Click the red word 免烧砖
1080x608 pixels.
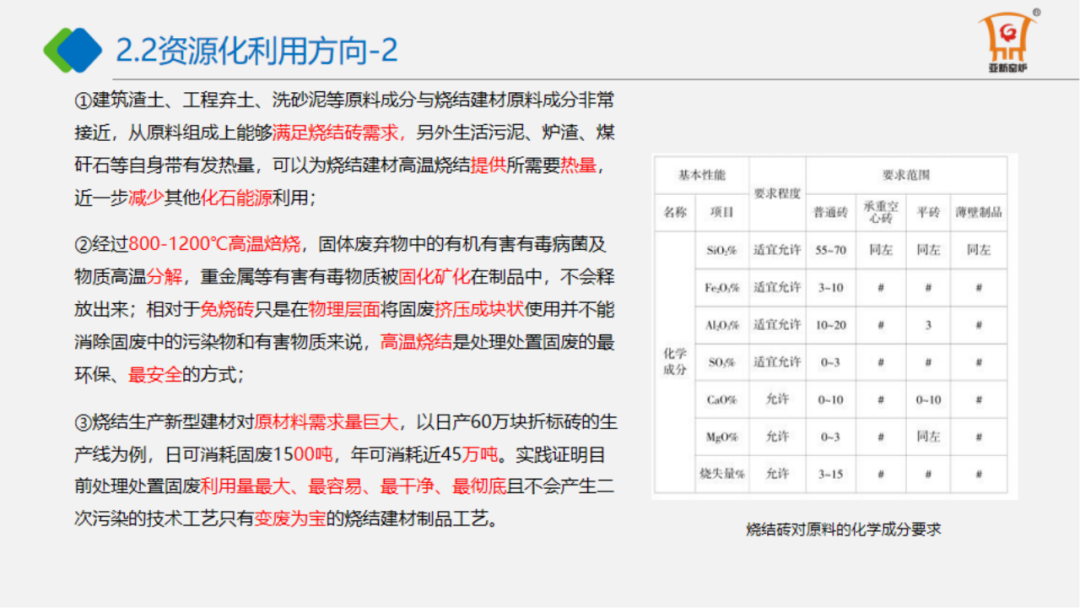(229, 310)
